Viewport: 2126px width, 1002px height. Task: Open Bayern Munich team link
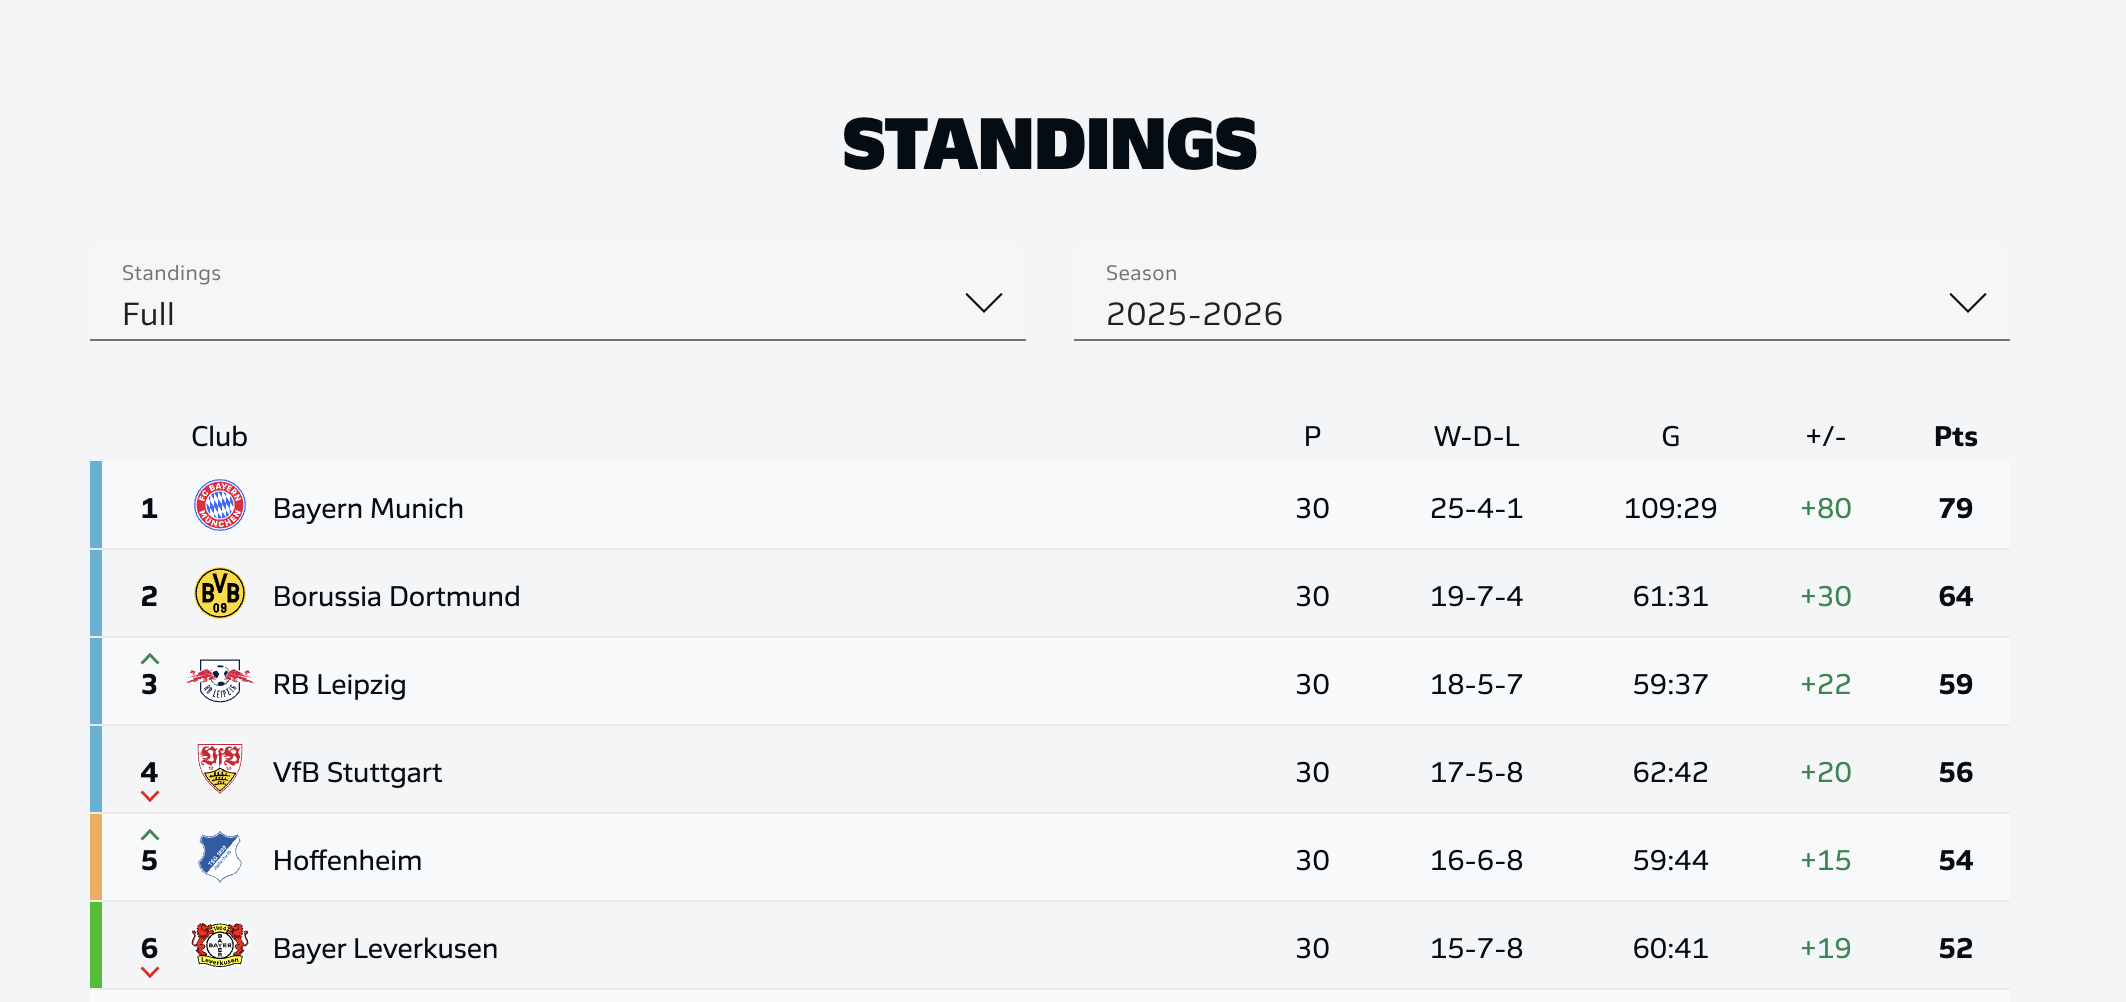[x=368, y=509]
